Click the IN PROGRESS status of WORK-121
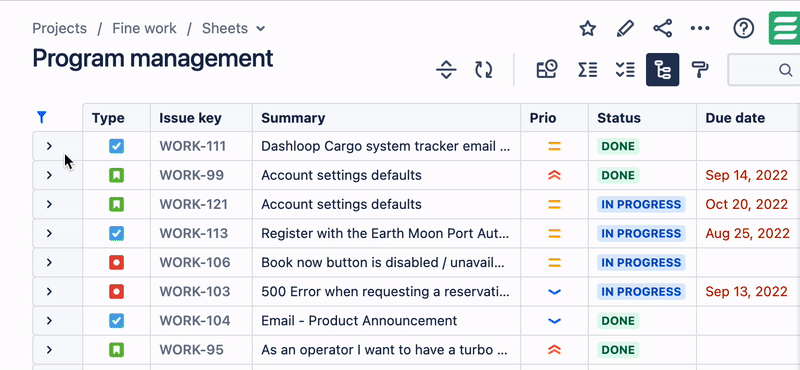 [x=641, y=205]
